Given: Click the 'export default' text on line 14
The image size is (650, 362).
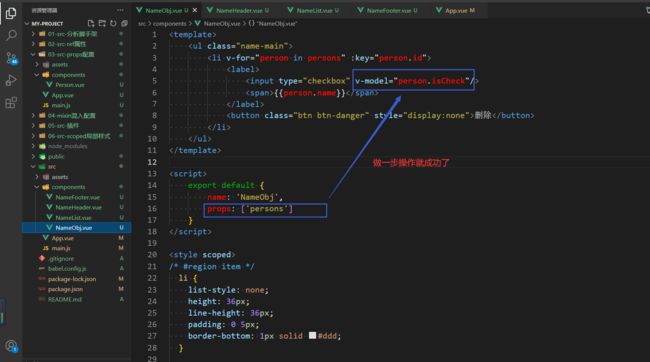Looking at the screenshot, I should tap(221, 185).
